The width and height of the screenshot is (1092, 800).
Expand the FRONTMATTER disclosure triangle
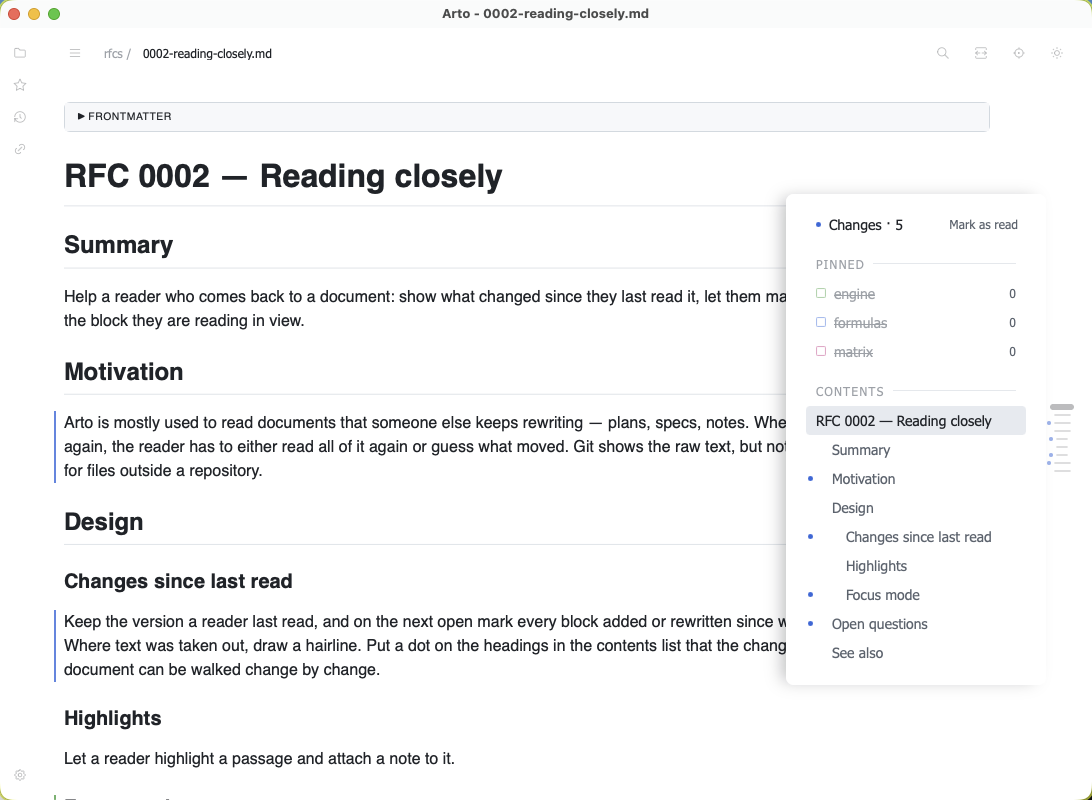(x=81, y=116)
